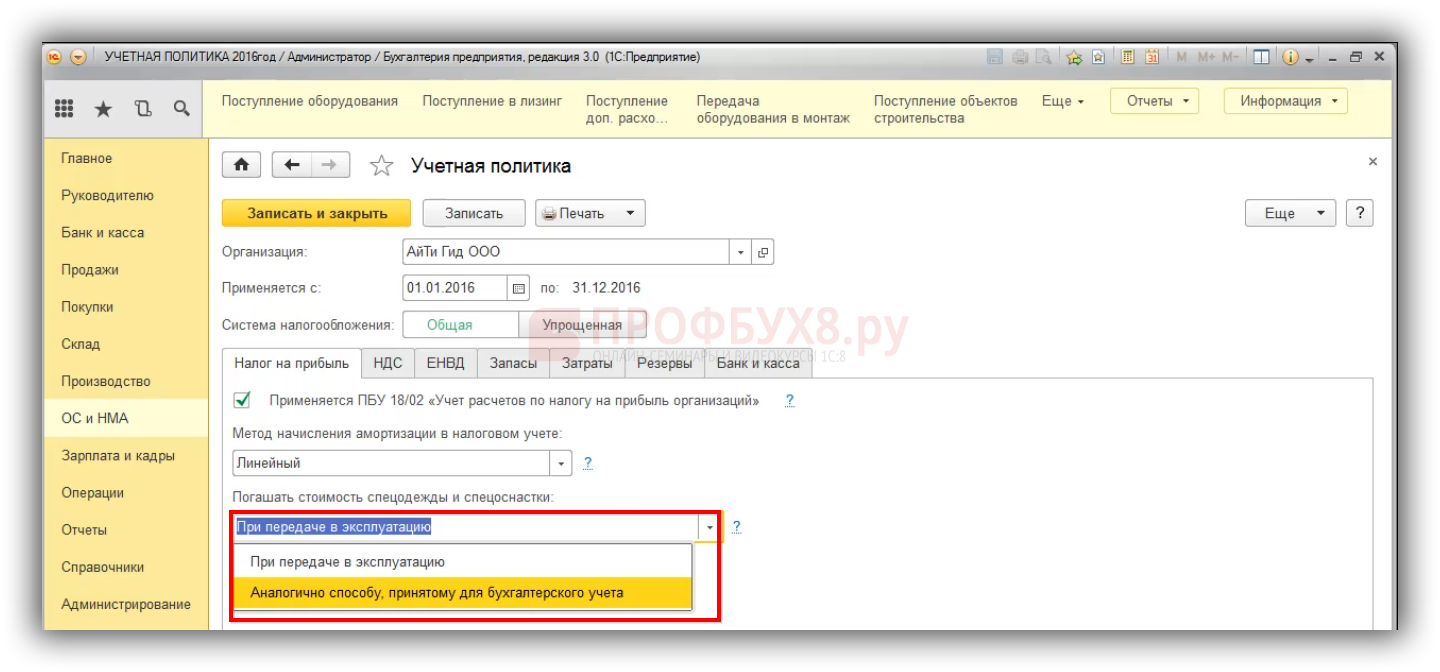This screenshot has height=672, width=1440.
Task: Open the orange main menu dropdown circle
Action: (x=78, y=57)
